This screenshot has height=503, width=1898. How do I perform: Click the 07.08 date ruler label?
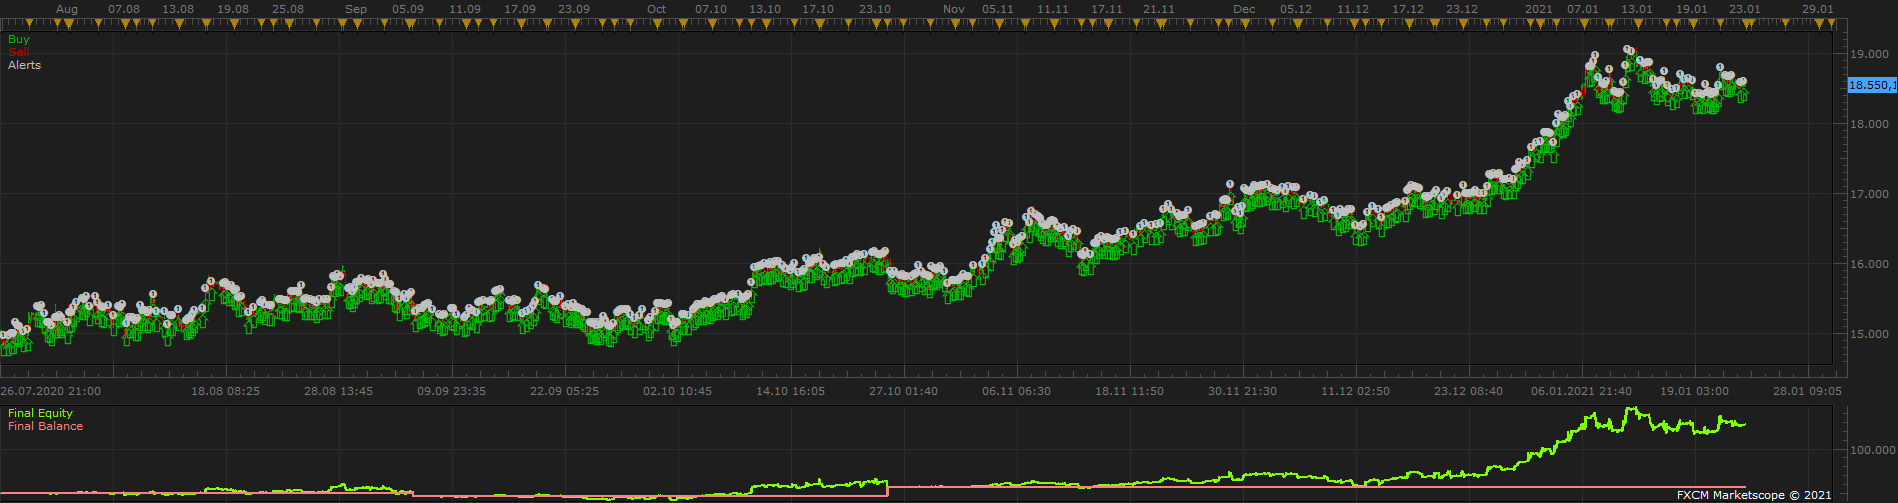124,9
